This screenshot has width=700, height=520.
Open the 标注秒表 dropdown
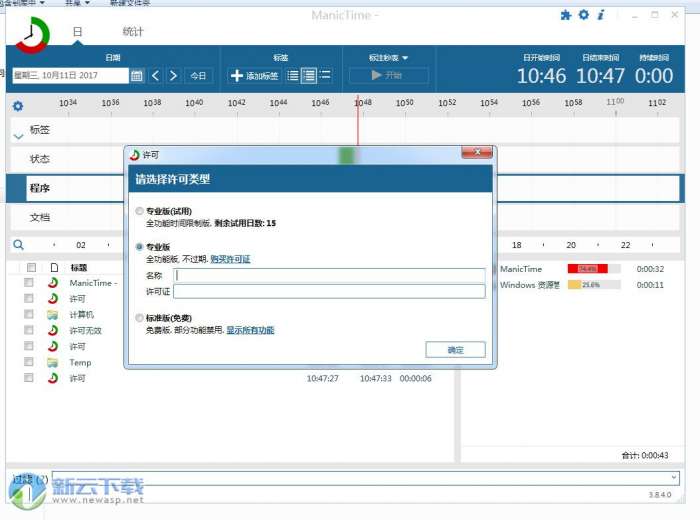(x=388, y=58)
